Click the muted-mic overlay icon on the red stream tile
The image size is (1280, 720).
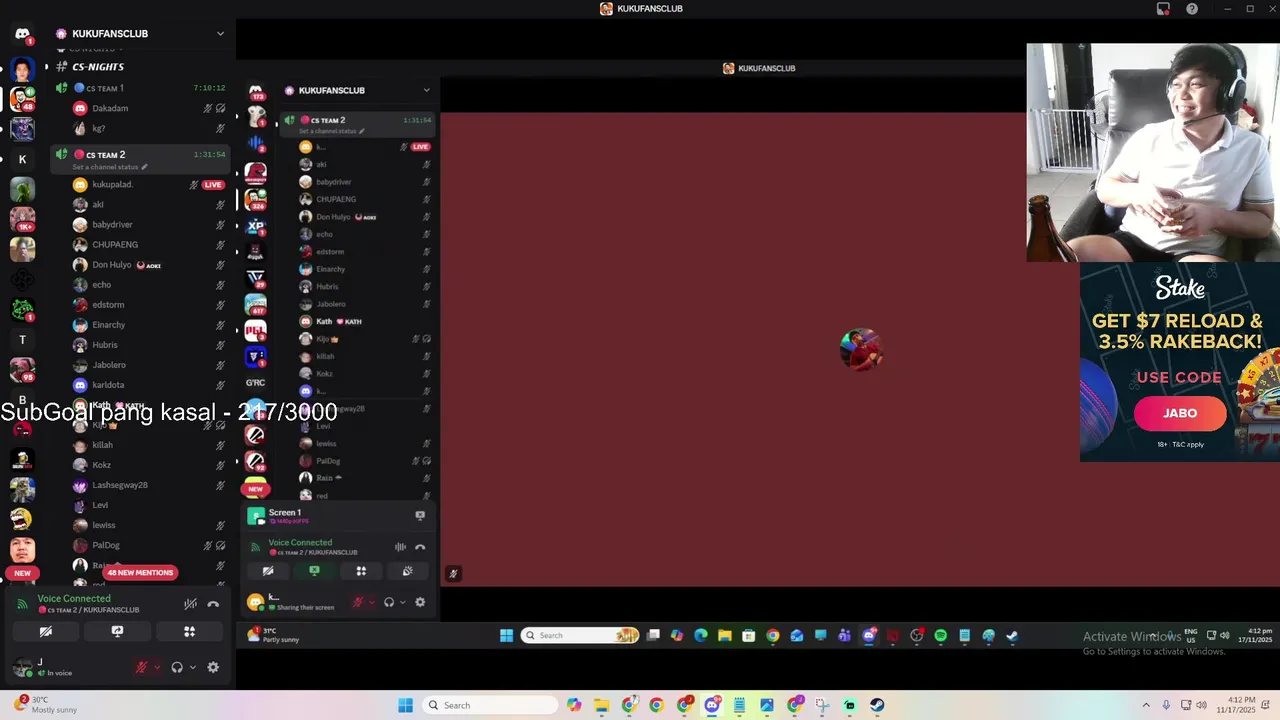pyautogui.click(x=453, y=574)
